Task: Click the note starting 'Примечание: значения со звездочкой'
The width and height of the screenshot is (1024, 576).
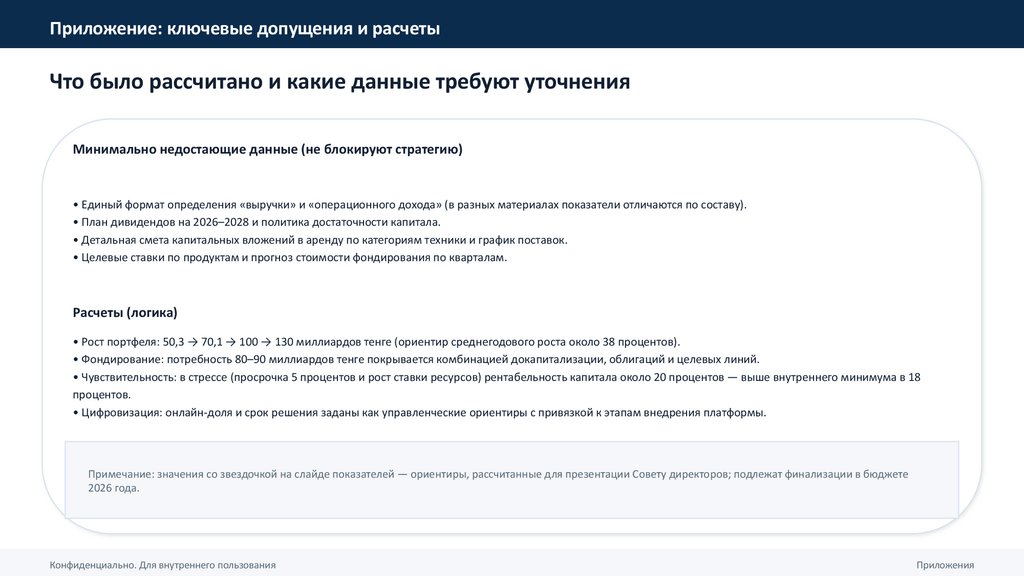Action: click(498, 481)
